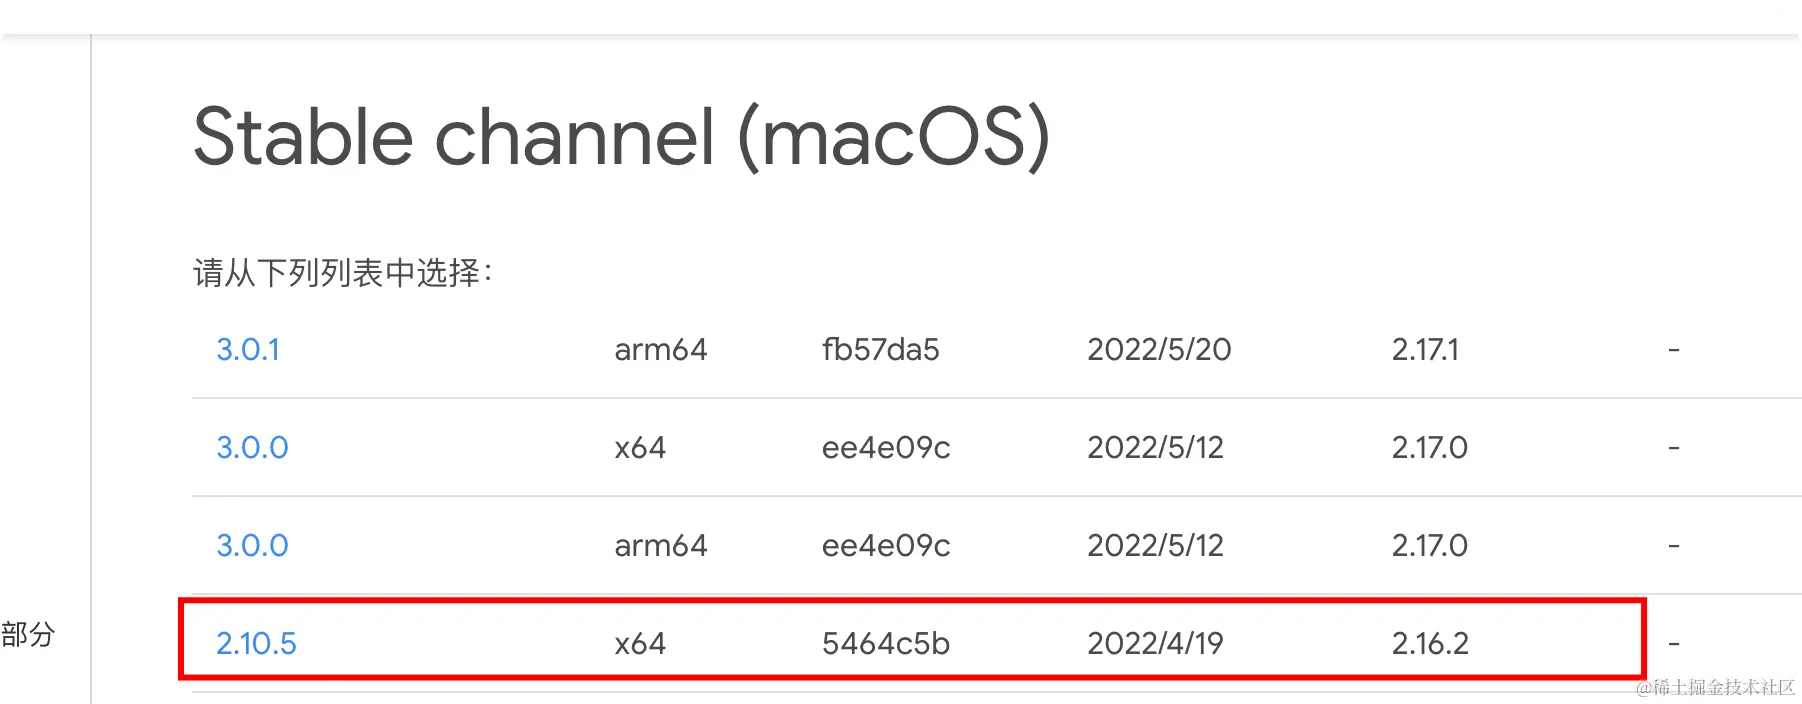
Task: Select the 2.16.2 Dart version cell
Action: [x=1430, y=644]
